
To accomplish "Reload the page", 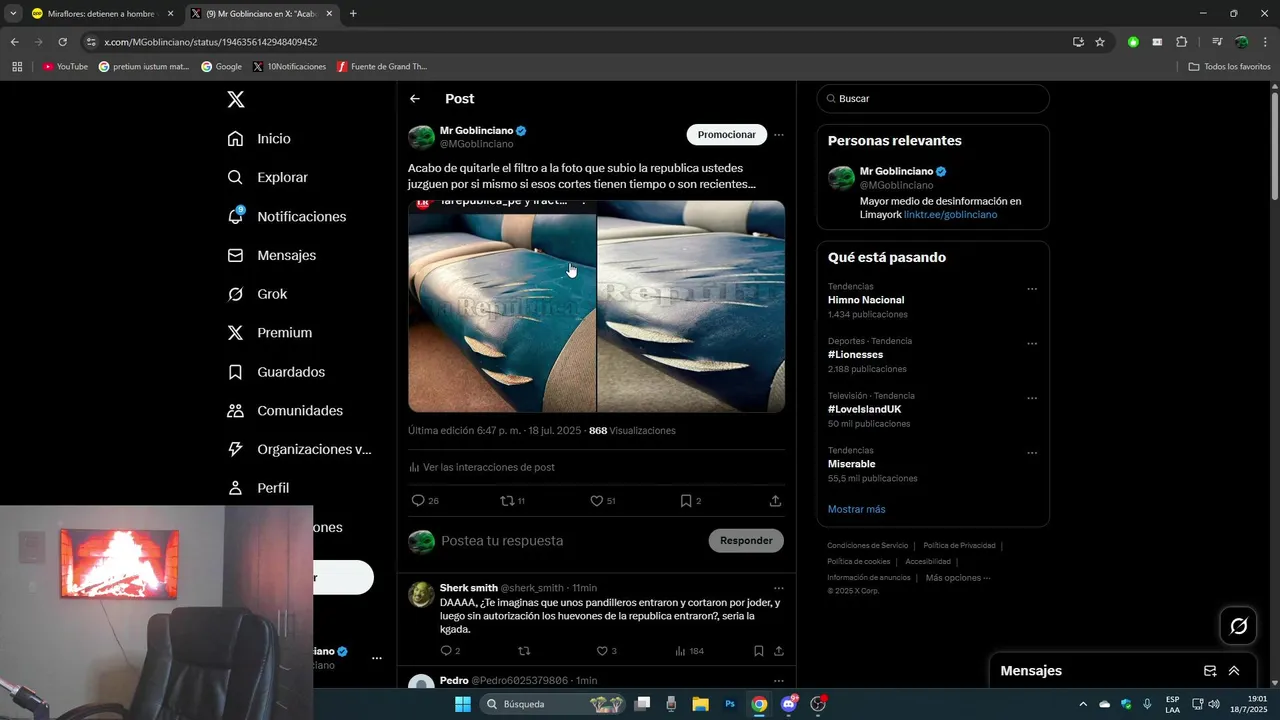I will click(62, 42).
